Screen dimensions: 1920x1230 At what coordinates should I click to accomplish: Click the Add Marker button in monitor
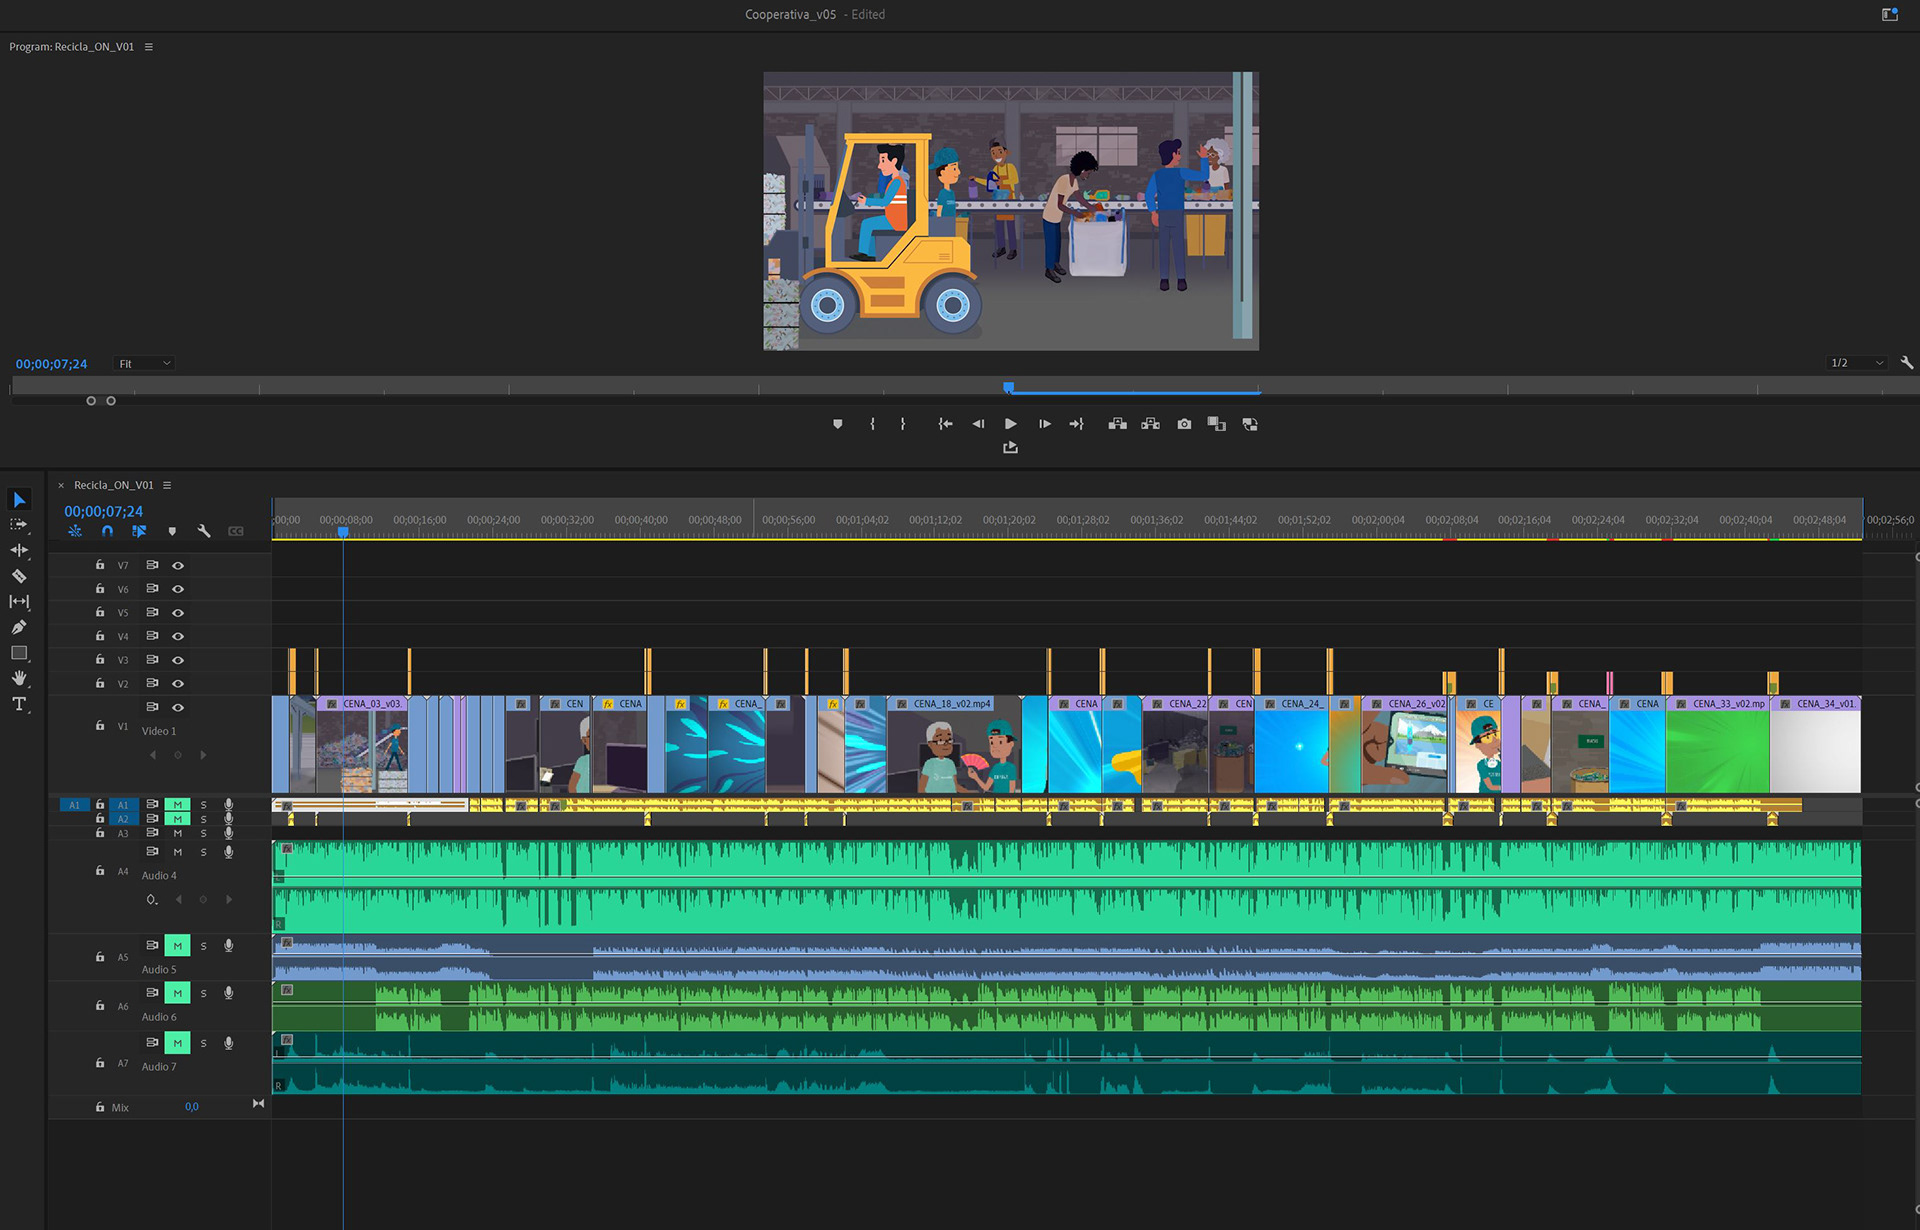(x=838, y=424)
